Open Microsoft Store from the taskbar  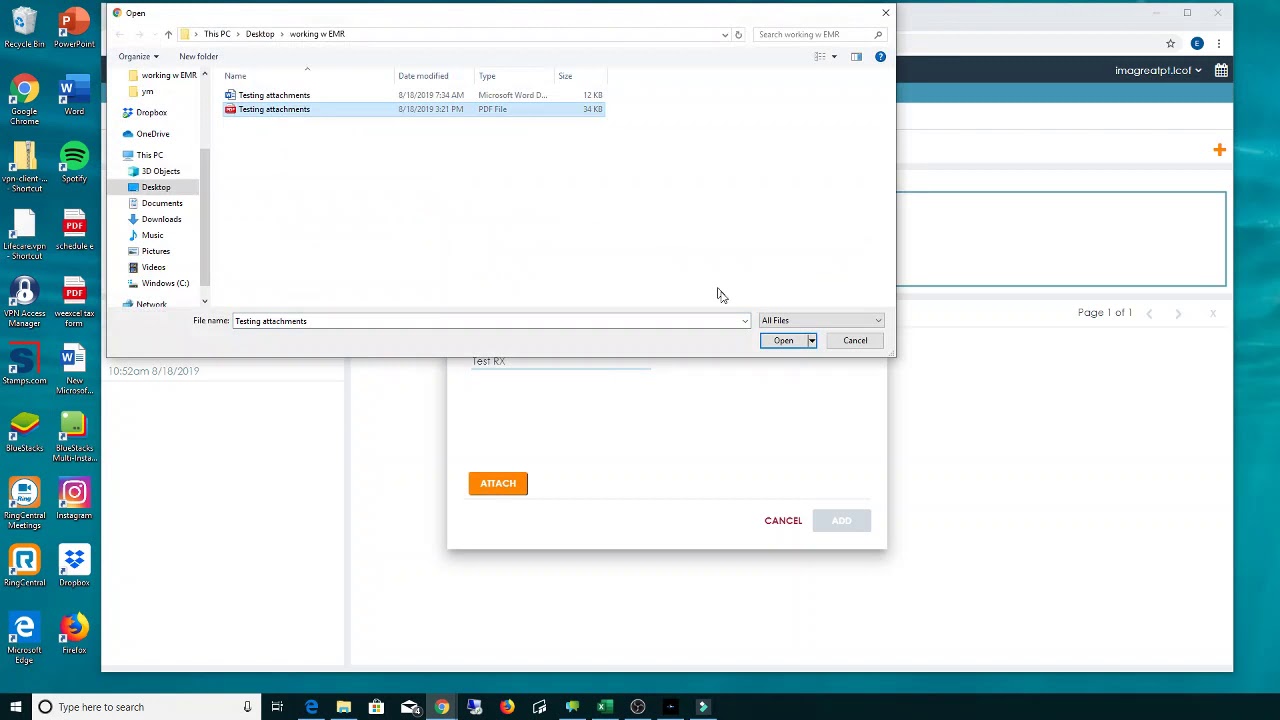click(x=376, y=707)
